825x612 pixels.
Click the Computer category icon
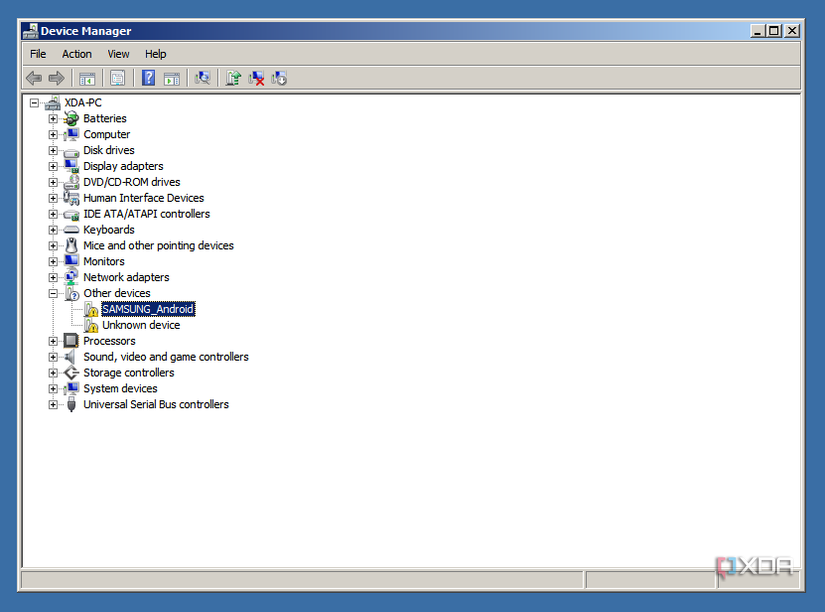(71, 134)
